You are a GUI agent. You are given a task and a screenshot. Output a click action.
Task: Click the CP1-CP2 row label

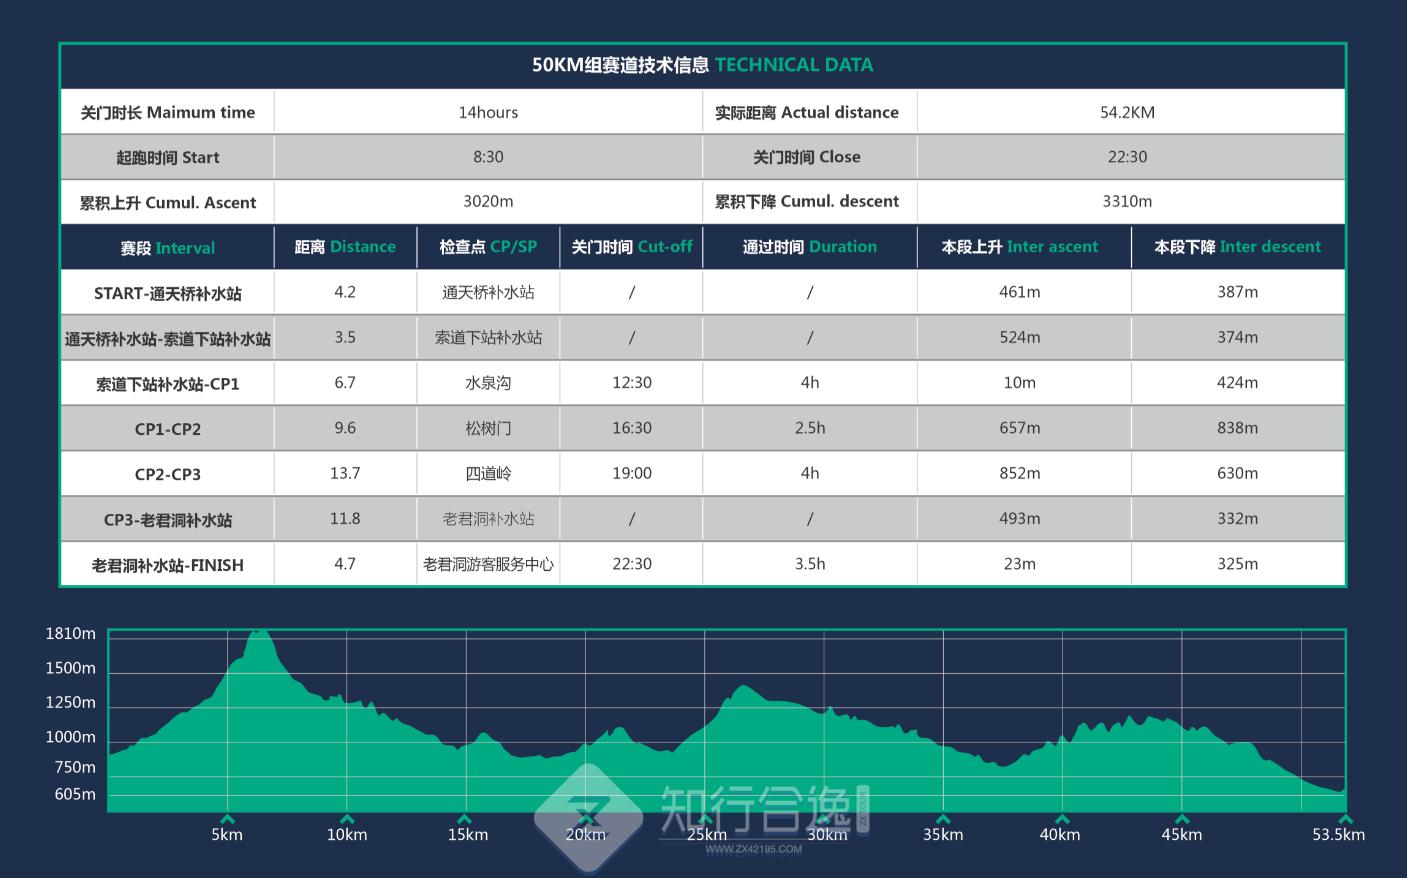tap(167, 429)
